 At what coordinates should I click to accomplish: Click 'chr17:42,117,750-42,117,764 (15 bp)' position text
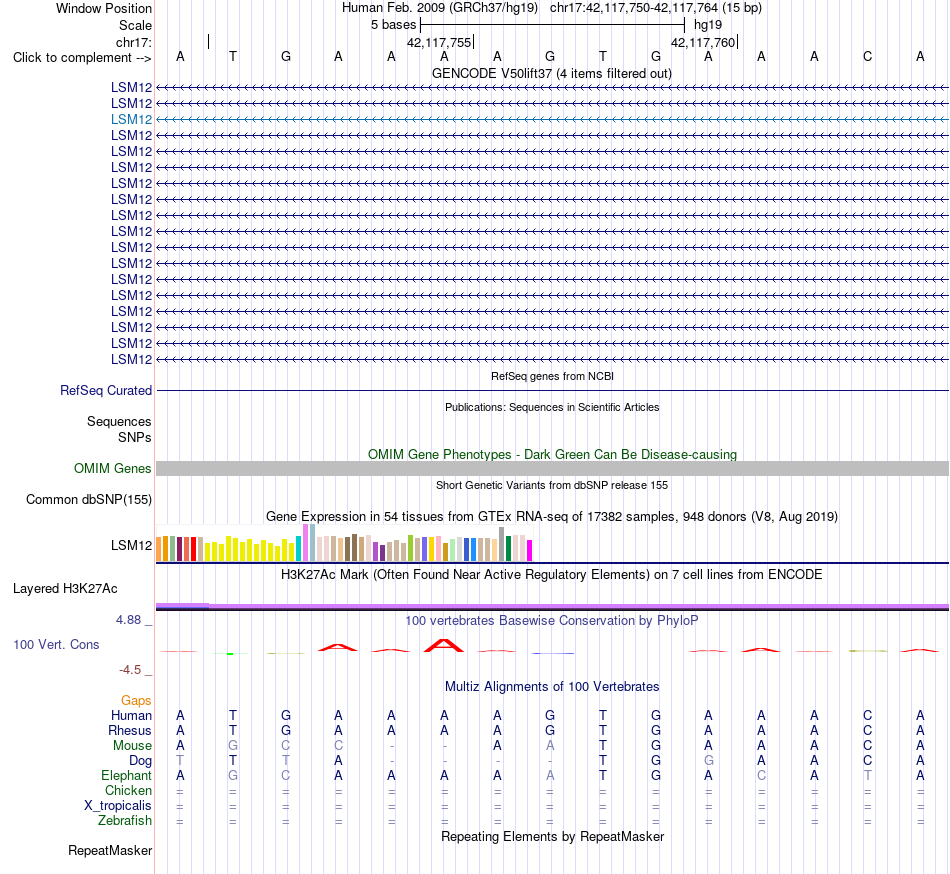click(x=656, y=8)
